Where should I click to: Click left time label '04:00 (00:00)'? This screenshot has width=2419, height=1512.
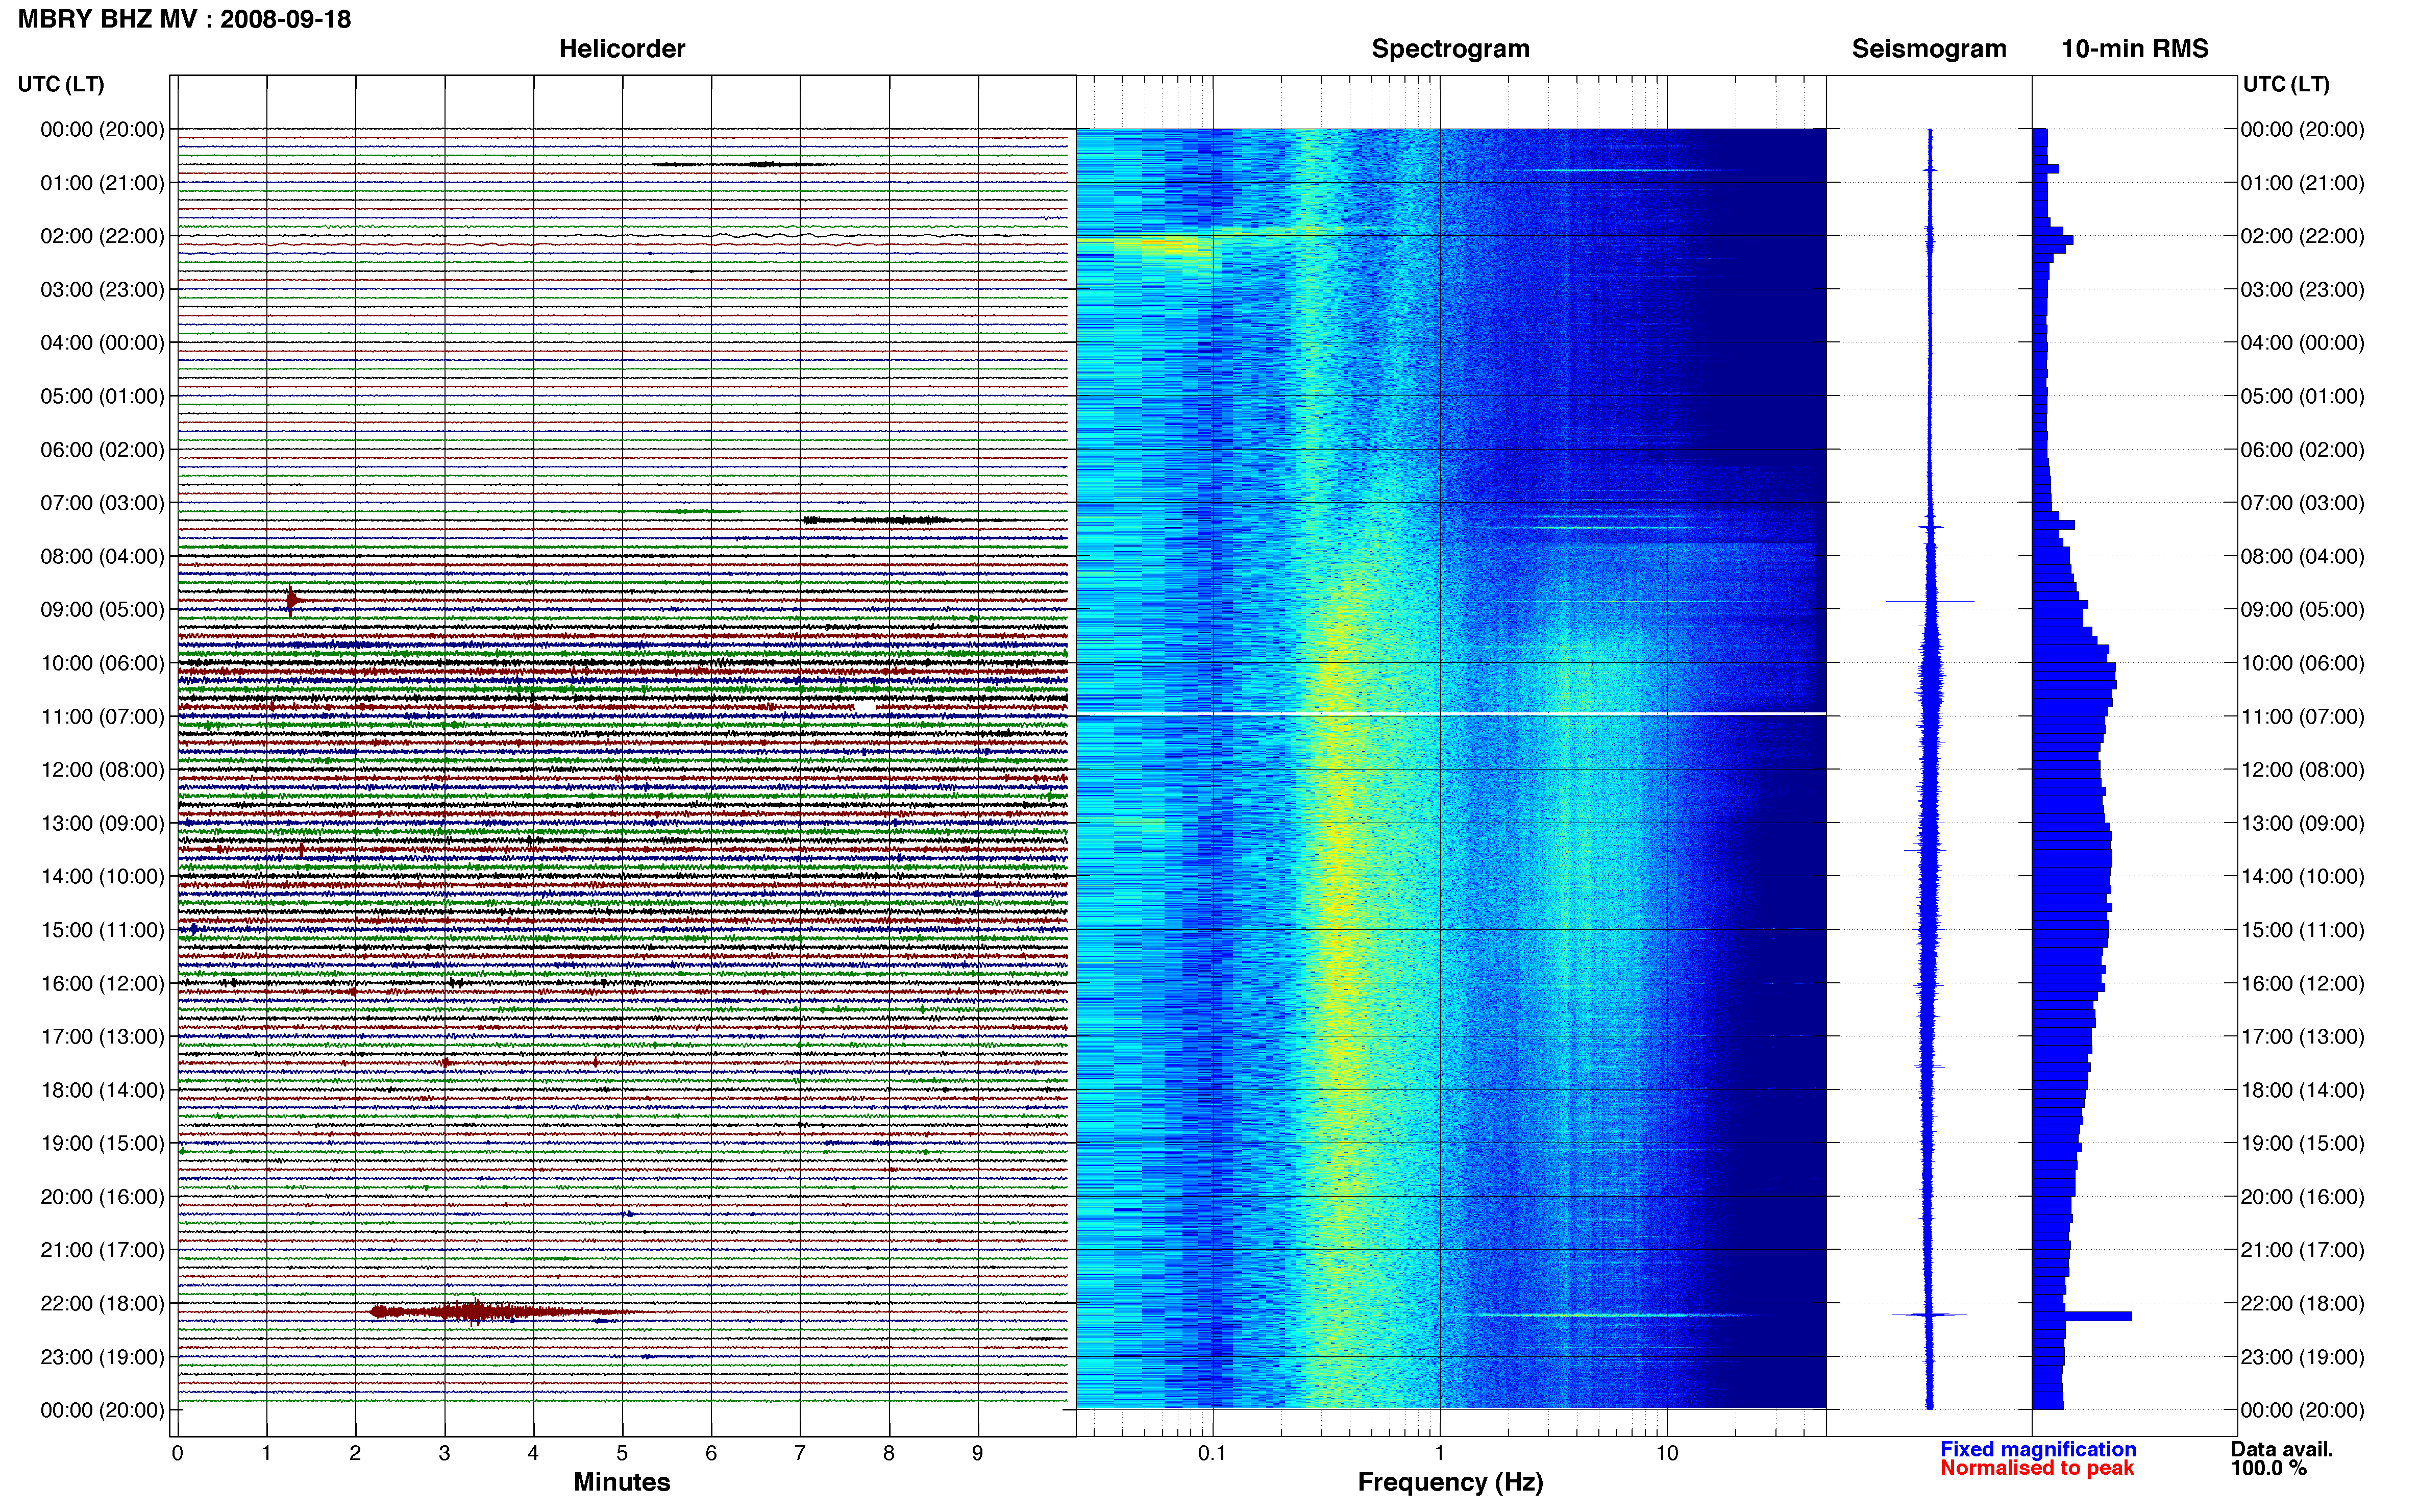click(x=102, y=343)
